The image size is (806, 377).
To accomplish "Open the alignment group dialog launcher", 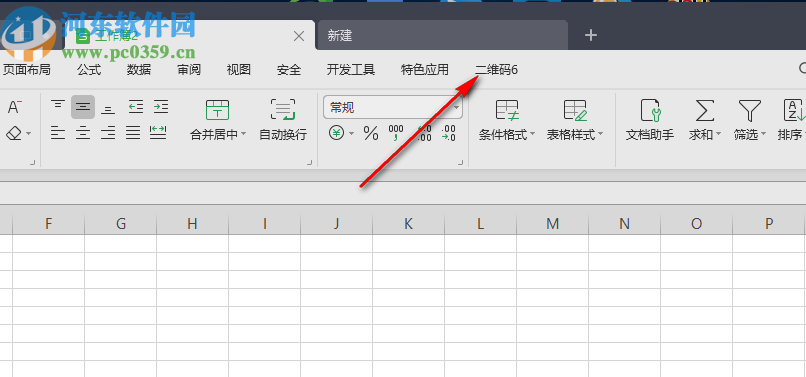I will pyautogui.click(x=309, y=163).
